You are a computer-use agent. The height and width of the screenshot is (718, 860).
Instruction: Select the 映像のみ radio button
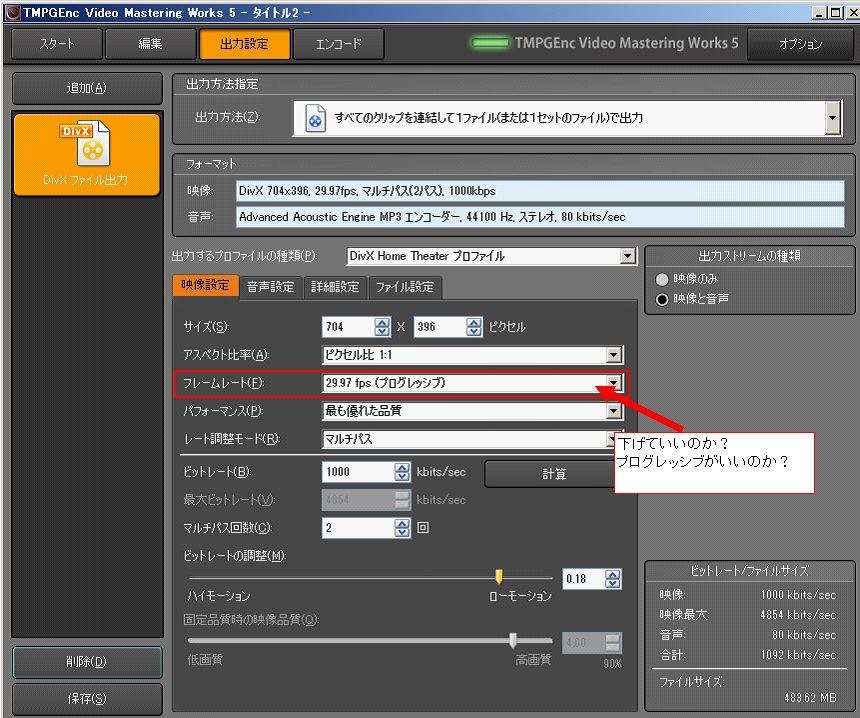point(662,279)
